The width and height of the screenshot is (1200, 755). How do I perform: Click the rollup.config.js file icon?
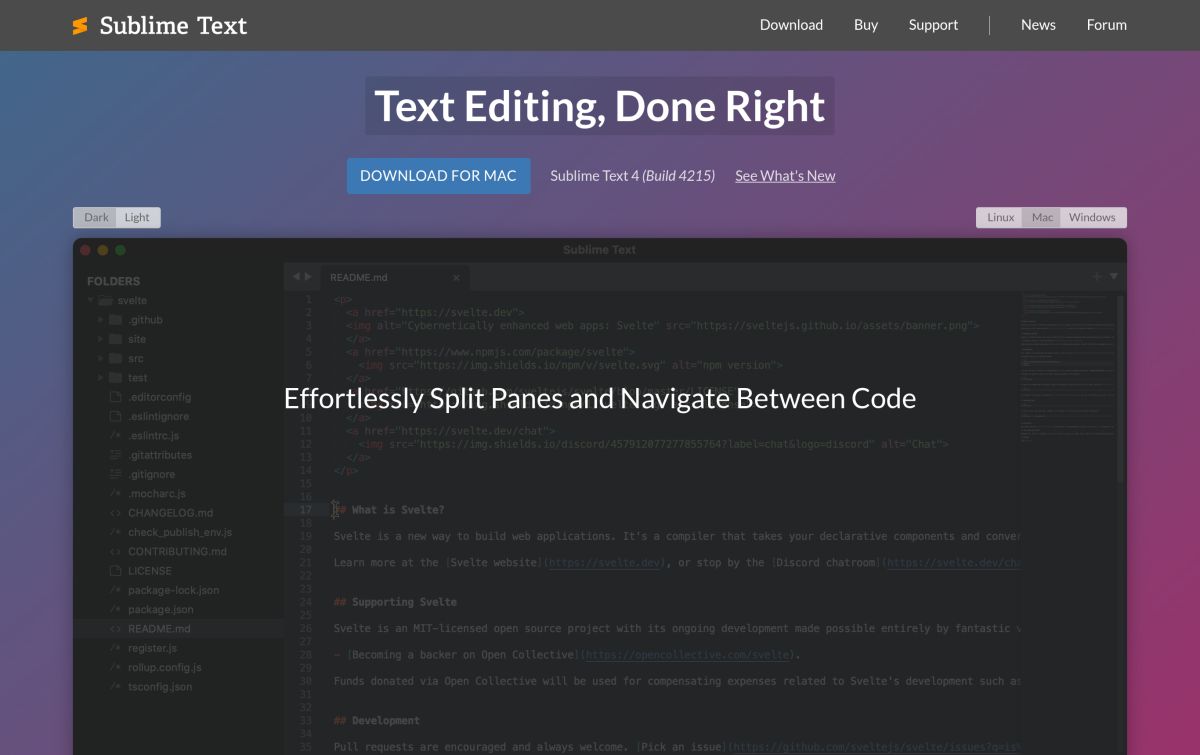(116, 667)
